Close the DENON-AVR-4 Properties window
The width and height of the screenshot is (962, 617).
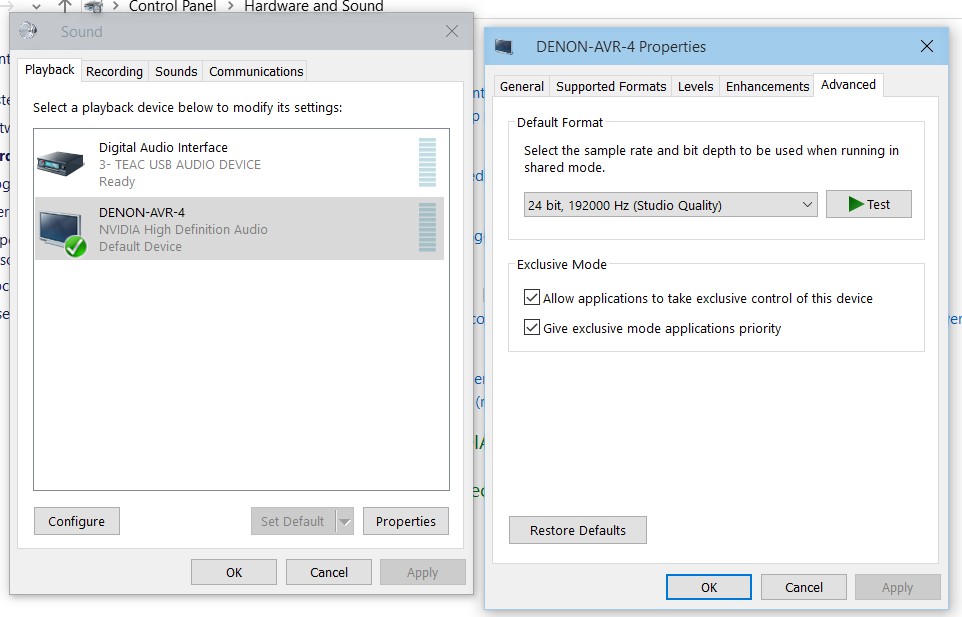coord(927,46)
